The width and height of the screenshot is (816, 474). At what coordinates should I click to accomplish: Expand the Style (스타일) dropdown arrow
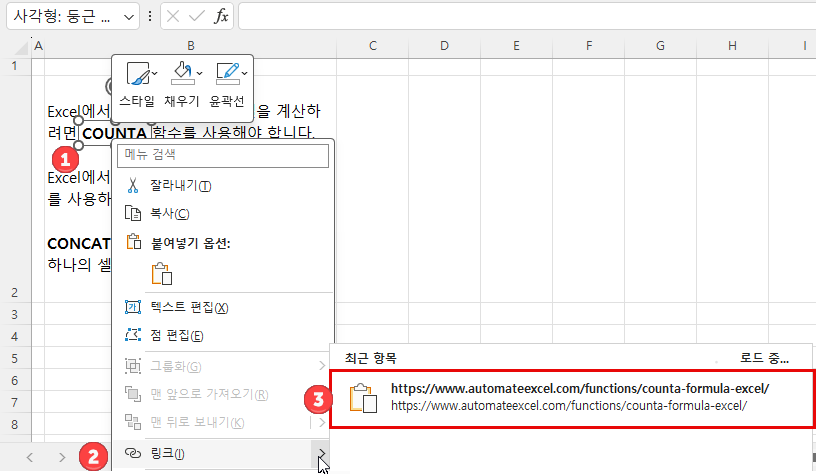[154, 74]
